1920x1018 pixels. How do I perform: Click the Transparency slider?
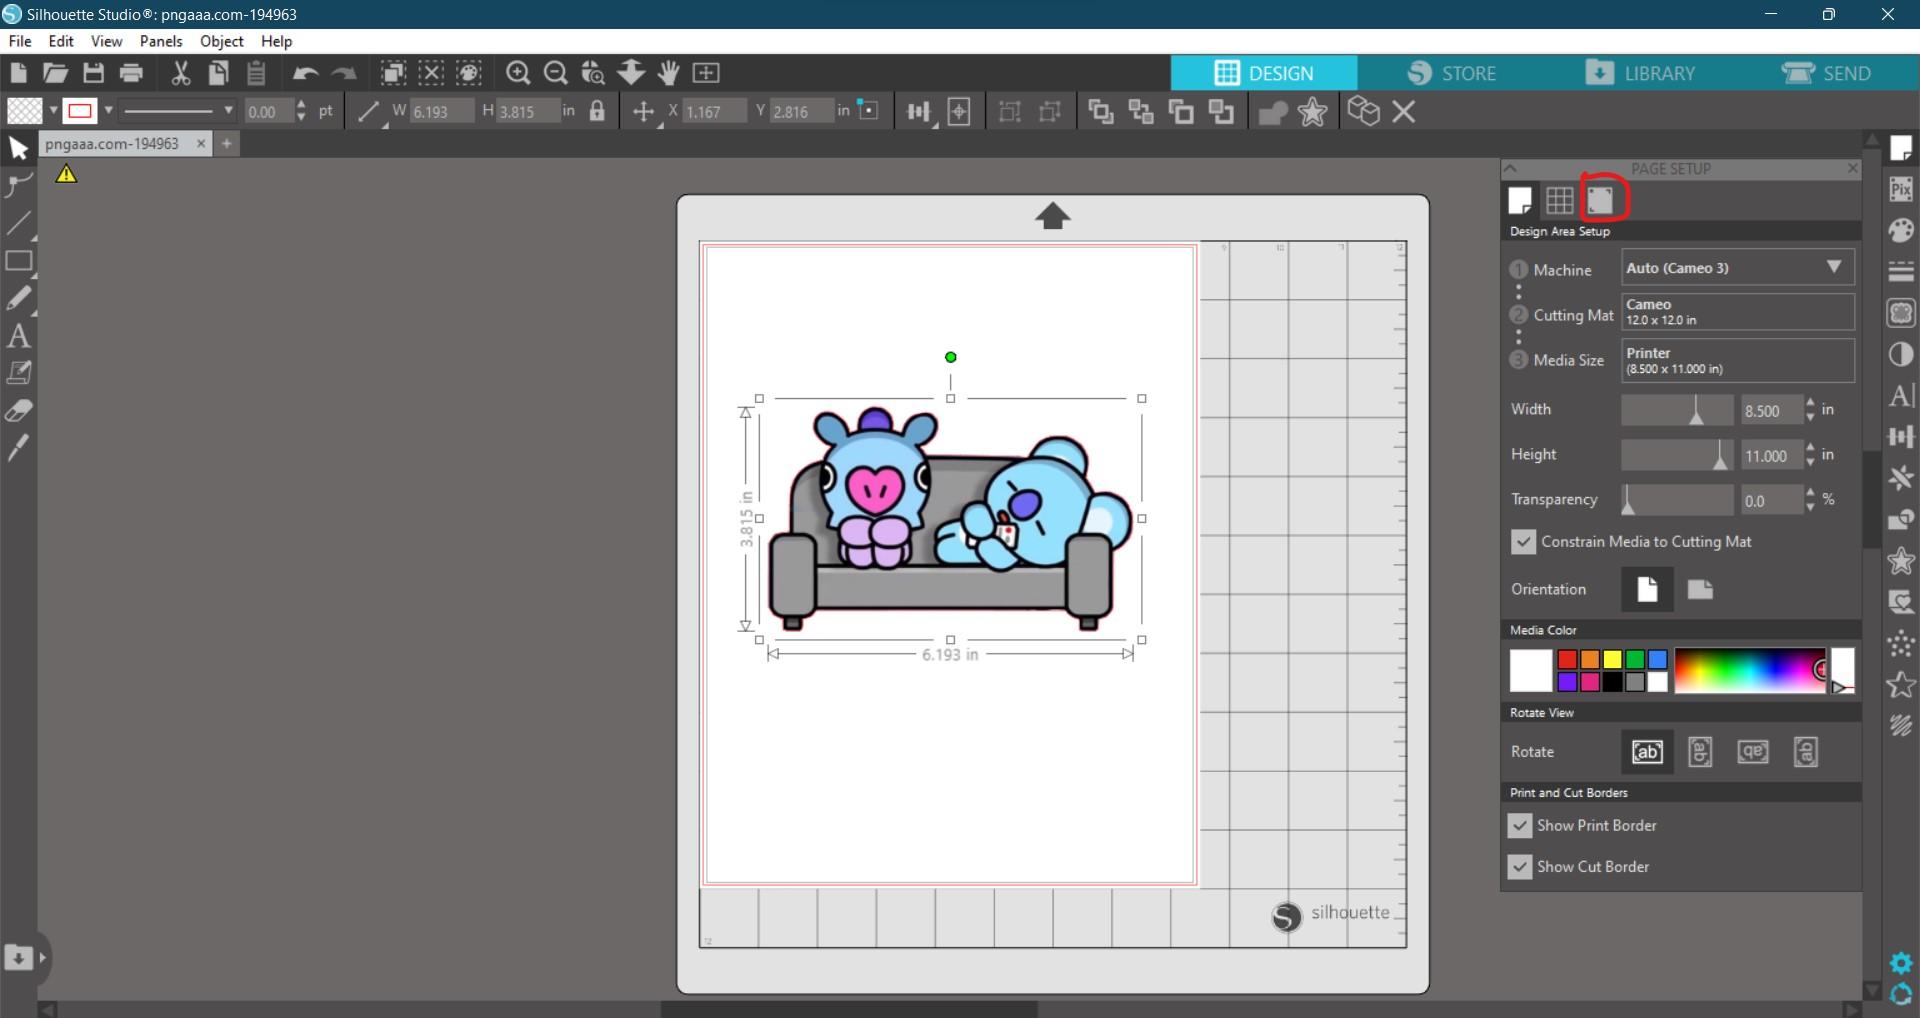[1677, 499]
